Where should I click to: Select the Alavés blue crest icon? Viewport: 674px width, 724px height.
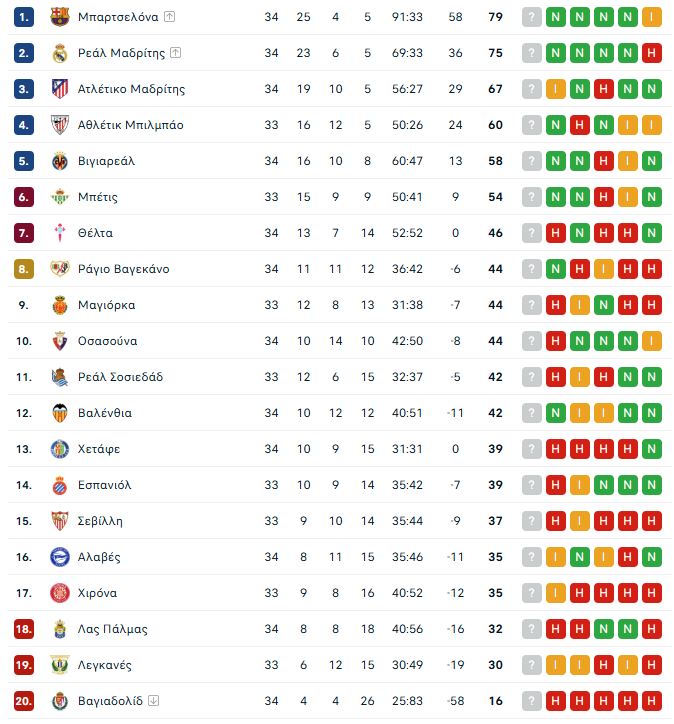60,557
